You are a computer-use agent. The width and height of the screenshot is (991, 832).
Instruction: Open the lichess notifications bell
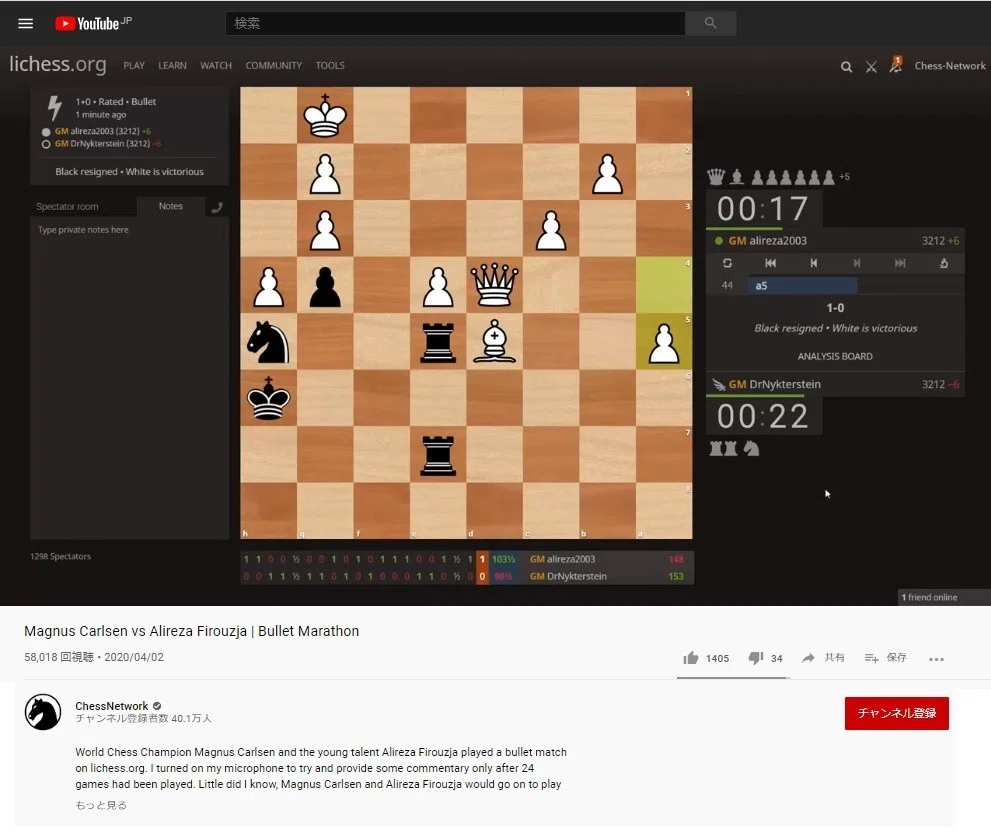click(896, 64)
